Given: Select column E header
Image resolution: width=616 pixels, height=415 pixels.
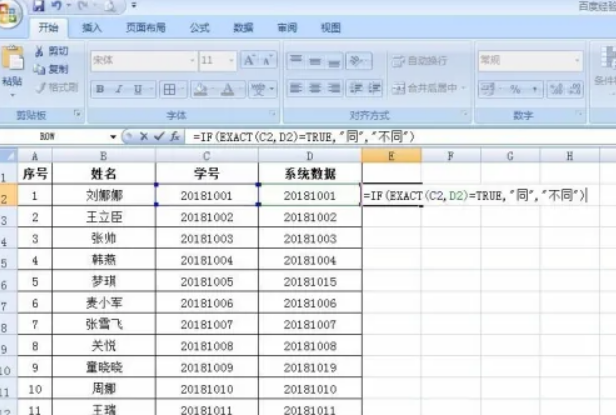Looking at the screenshot, I should (x=391, y=156).
